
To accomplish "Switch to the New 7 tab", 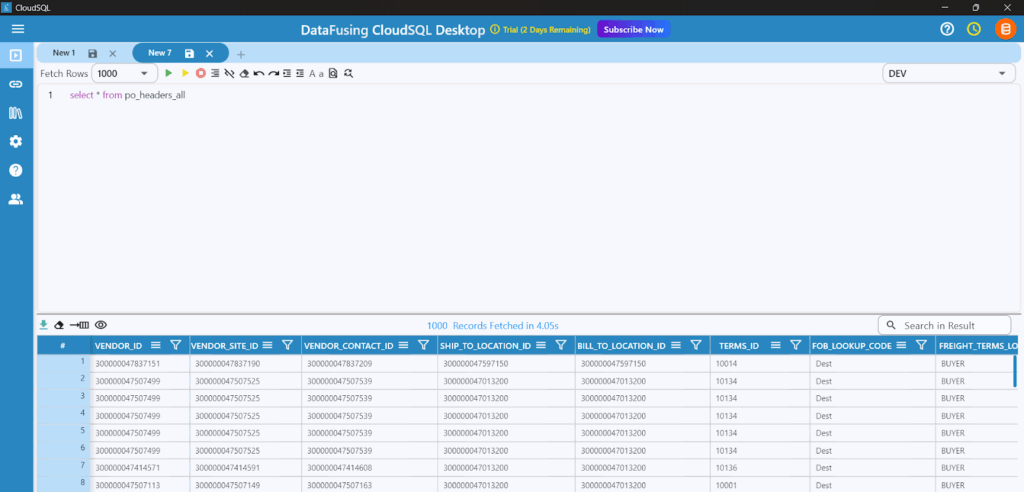I will coord(160,53).
